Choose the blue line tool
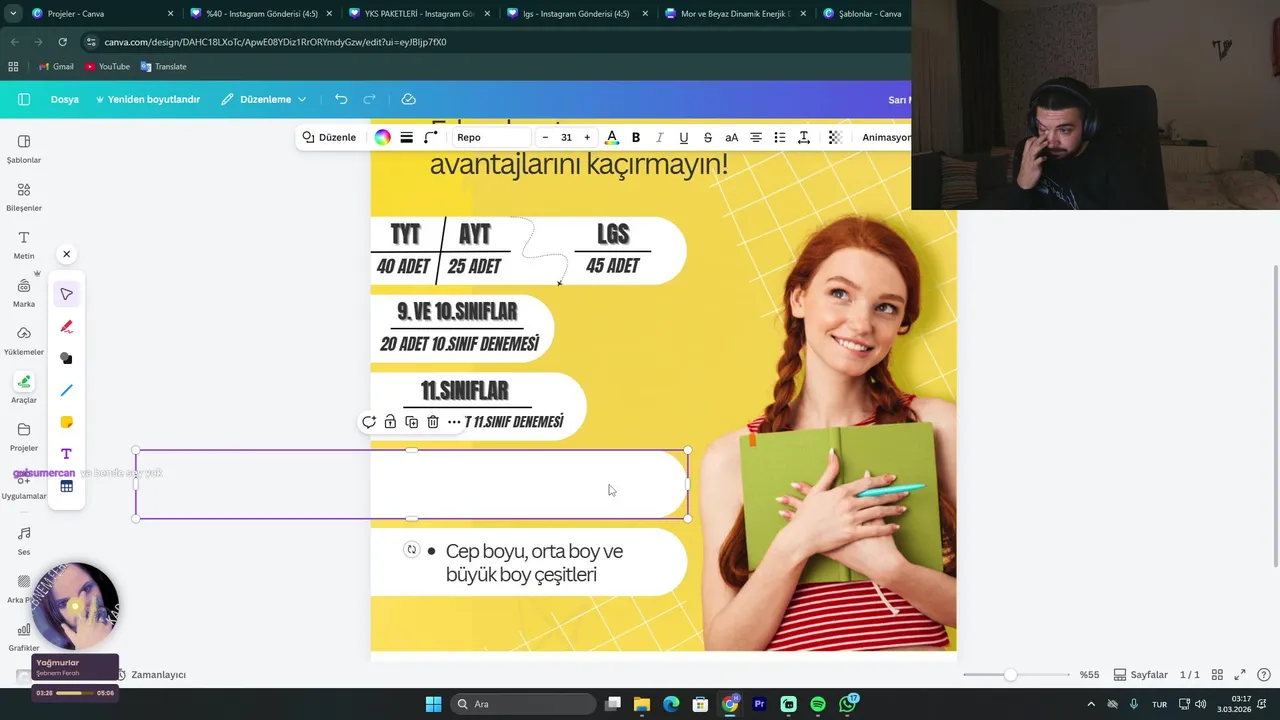This screenshot has width=1280, height=720. tap(67, 390)
